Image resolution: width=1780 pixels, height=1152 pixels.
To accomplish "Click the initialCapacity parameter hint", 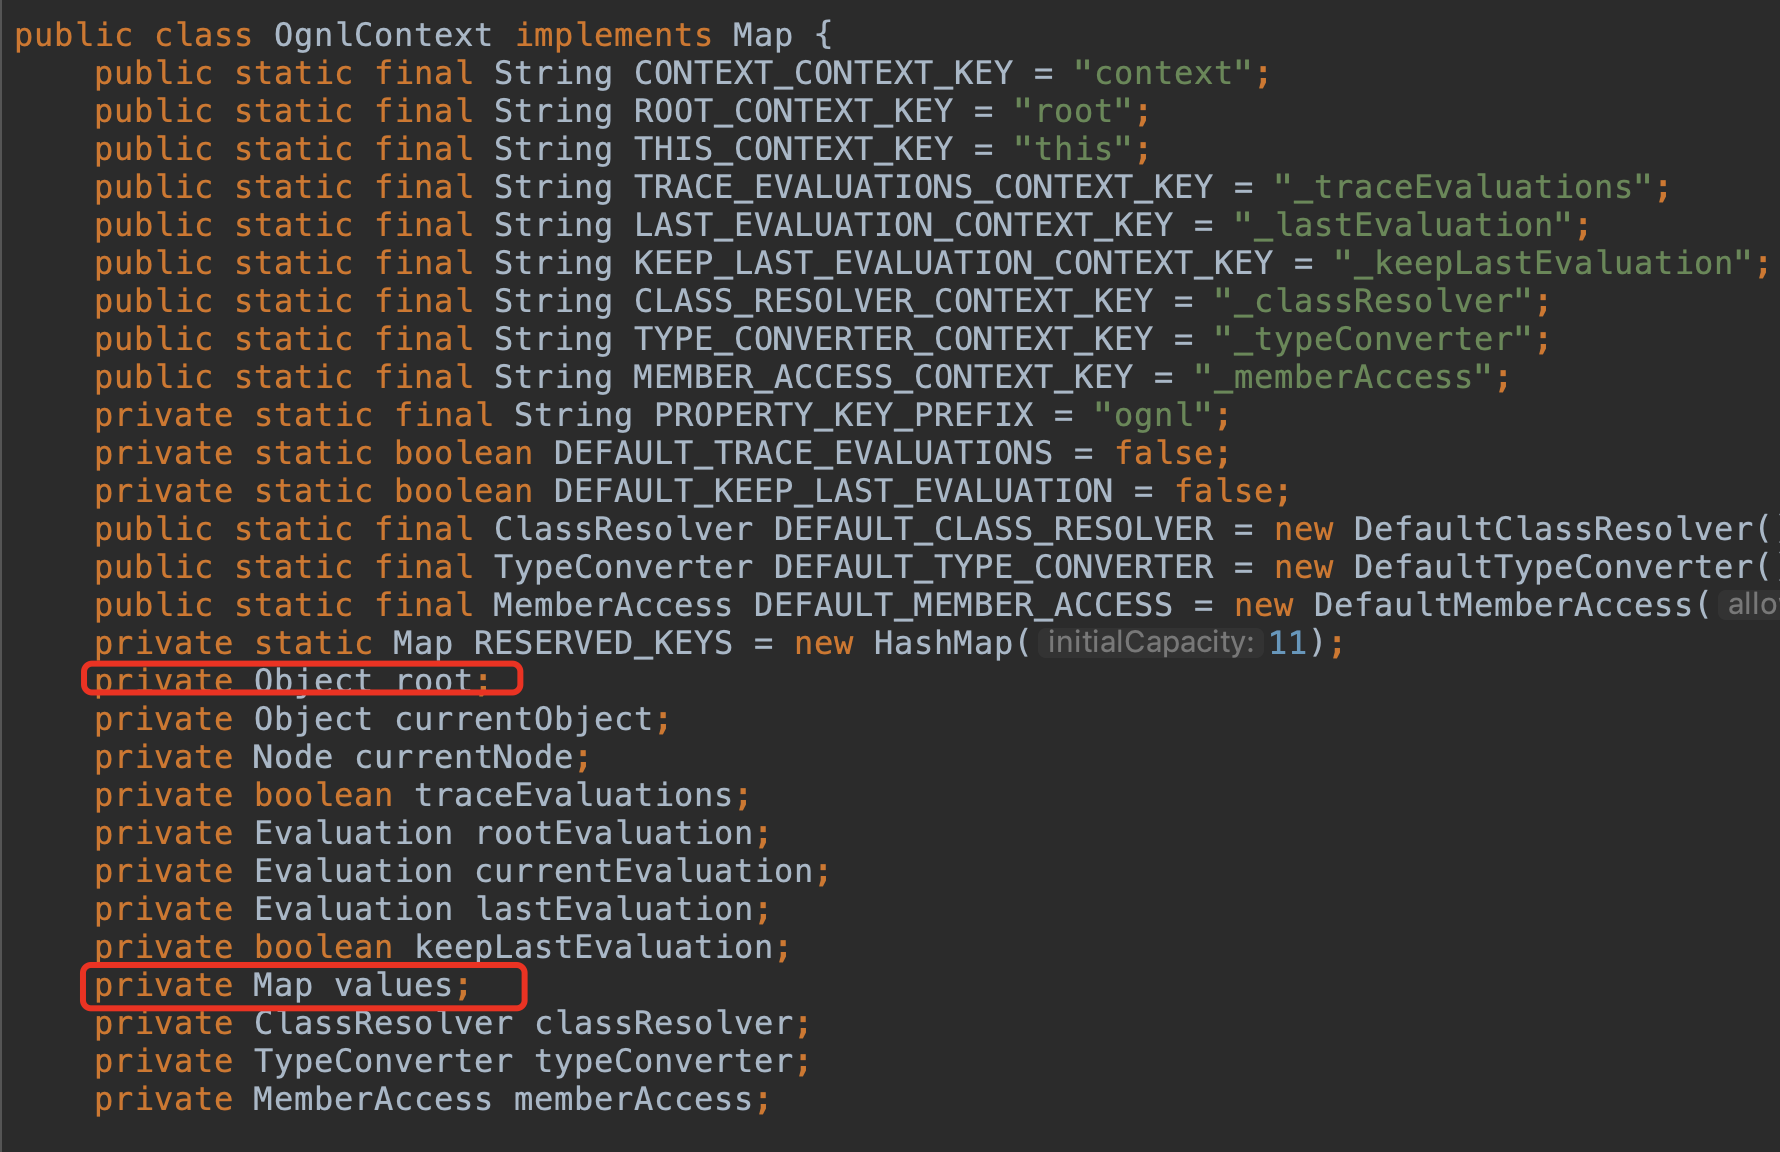I will [1150, 642].
